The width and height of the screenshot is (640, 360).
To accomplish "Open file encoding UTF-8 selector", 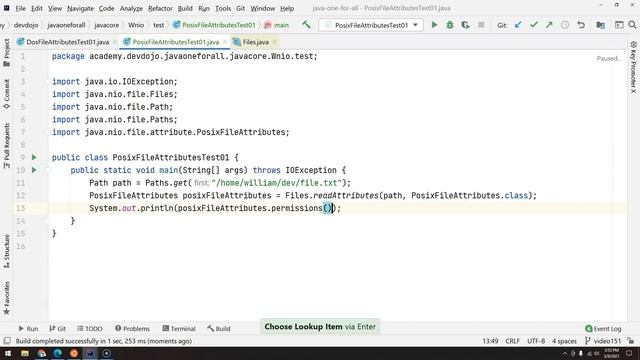I will (536, 341).
